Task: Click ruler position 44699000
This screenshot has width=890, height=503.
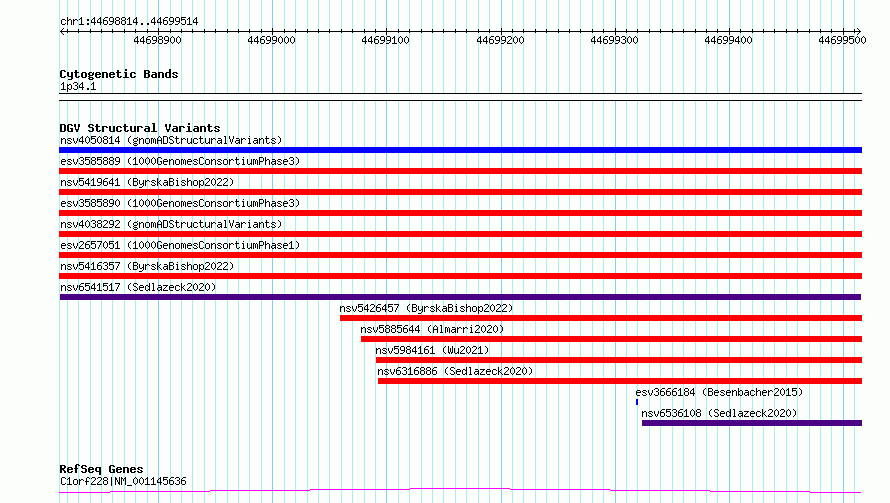Action: tap(271, 40)
